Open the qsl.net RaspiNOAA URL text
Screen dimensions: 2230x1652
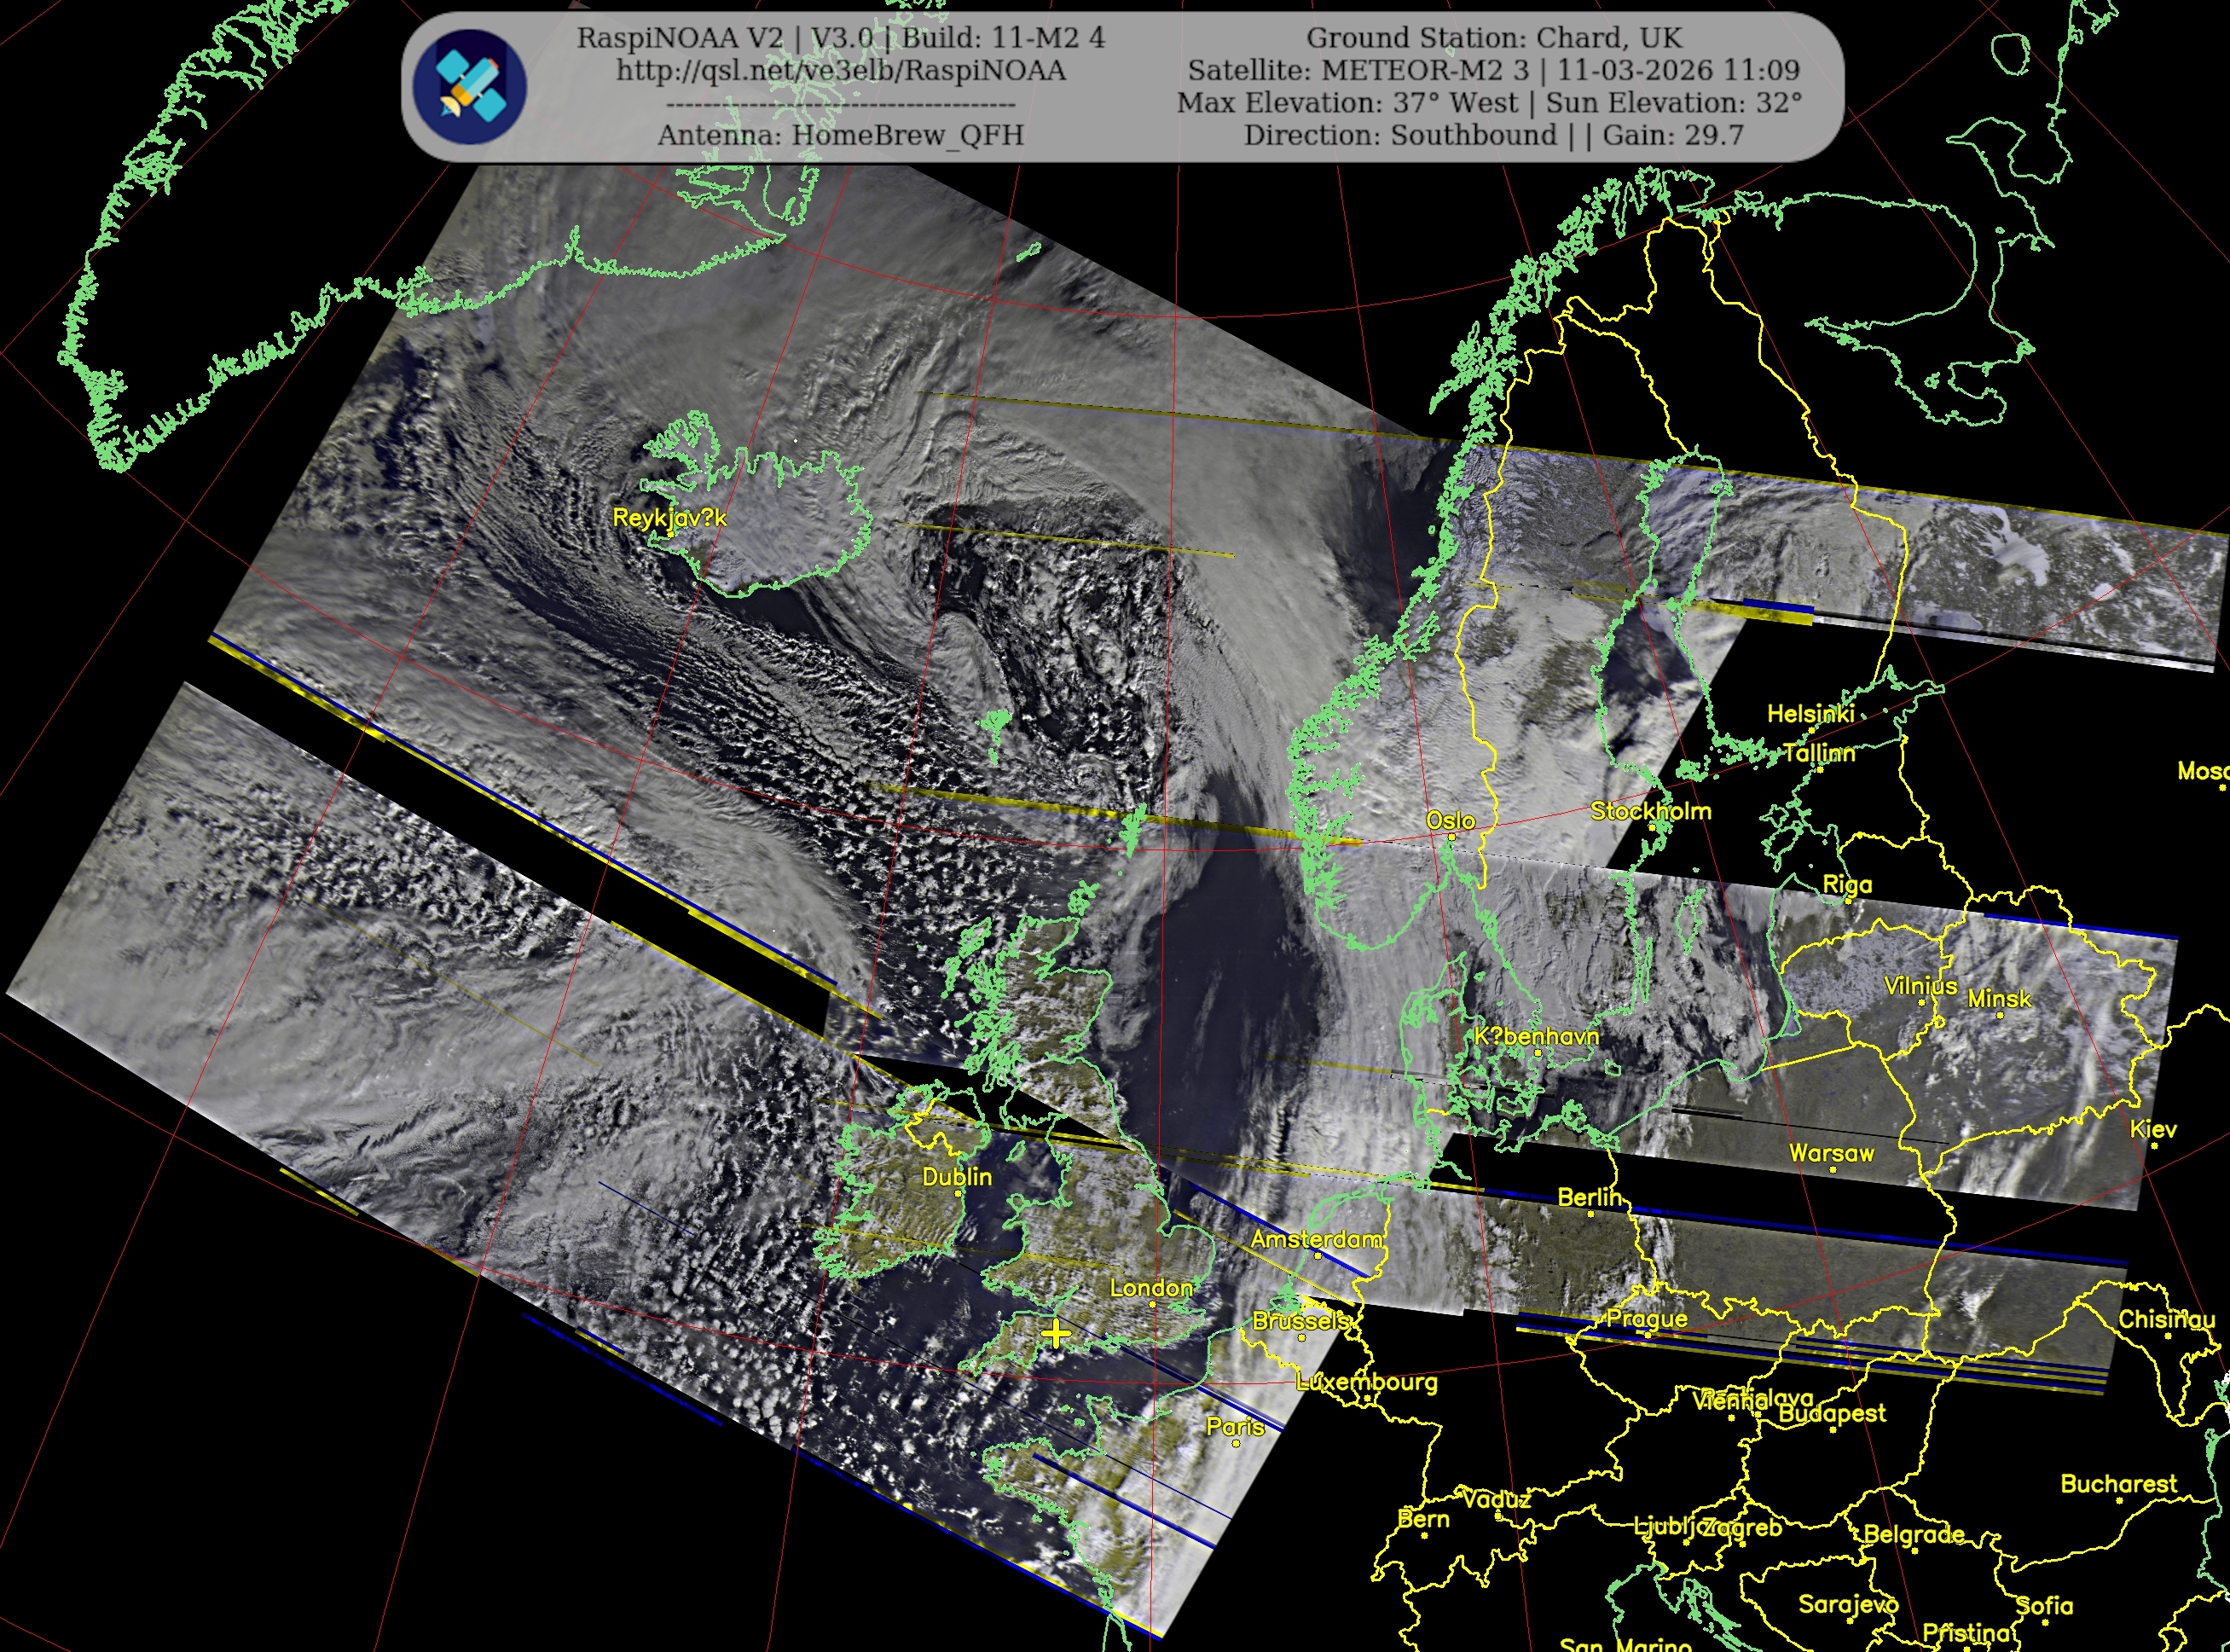[x=840, y=71]
